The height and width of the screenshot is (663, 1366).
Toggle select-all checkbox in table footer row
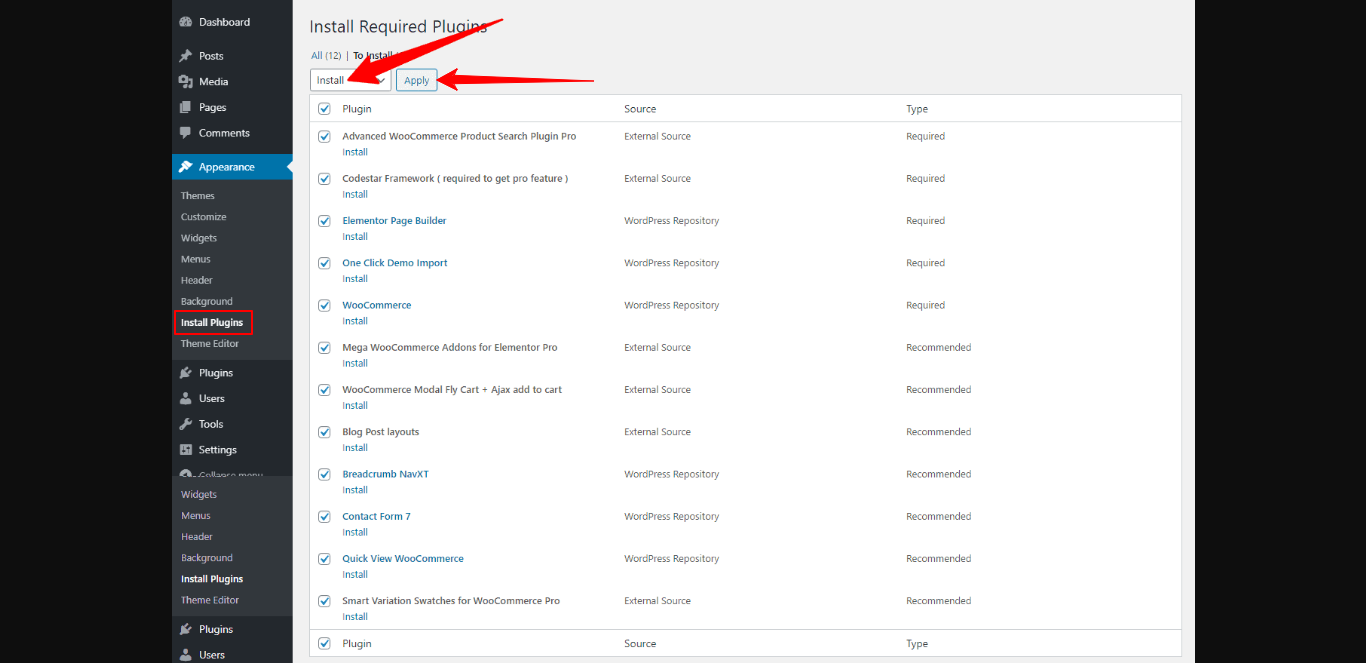(x=324, y=644)
